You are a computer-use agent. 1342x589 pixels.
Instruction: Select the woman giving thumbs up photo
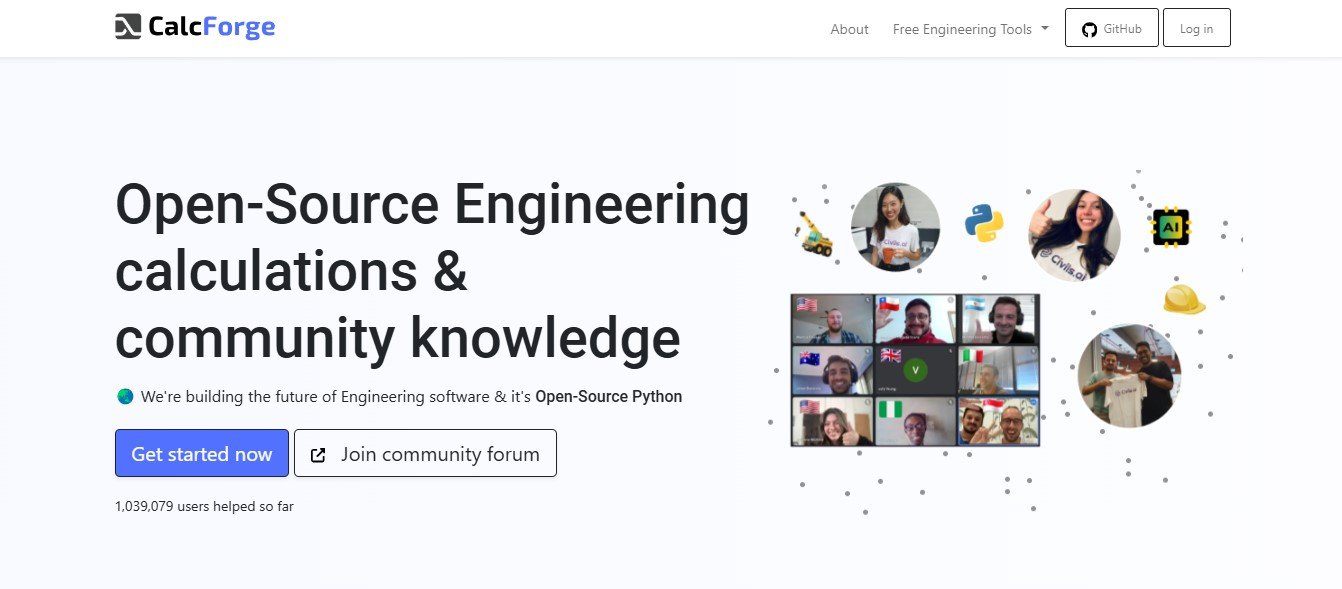1074,235
